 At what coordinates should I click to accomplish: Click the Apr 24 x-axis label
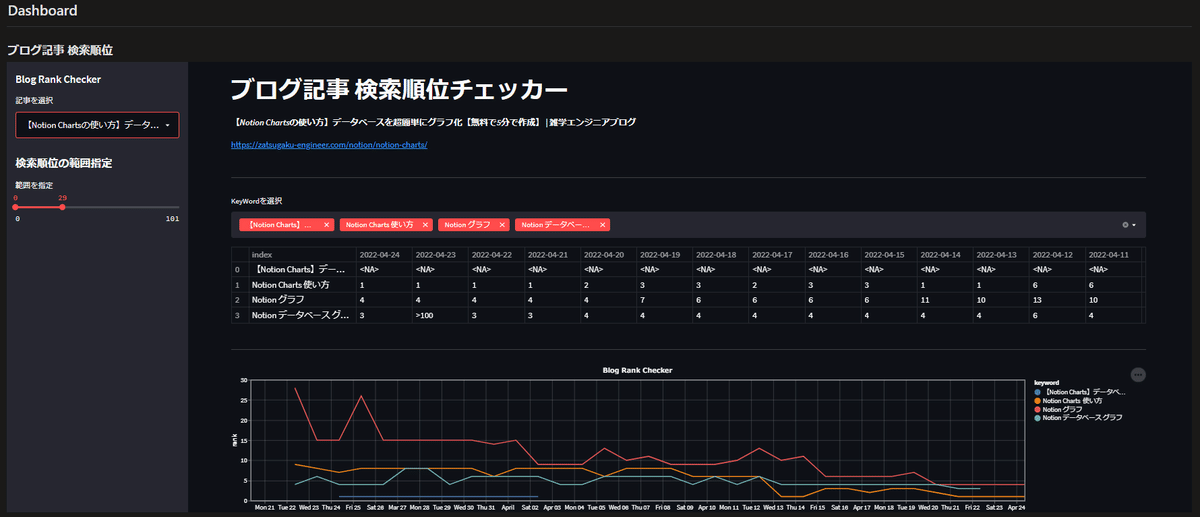click(1018, 508)
